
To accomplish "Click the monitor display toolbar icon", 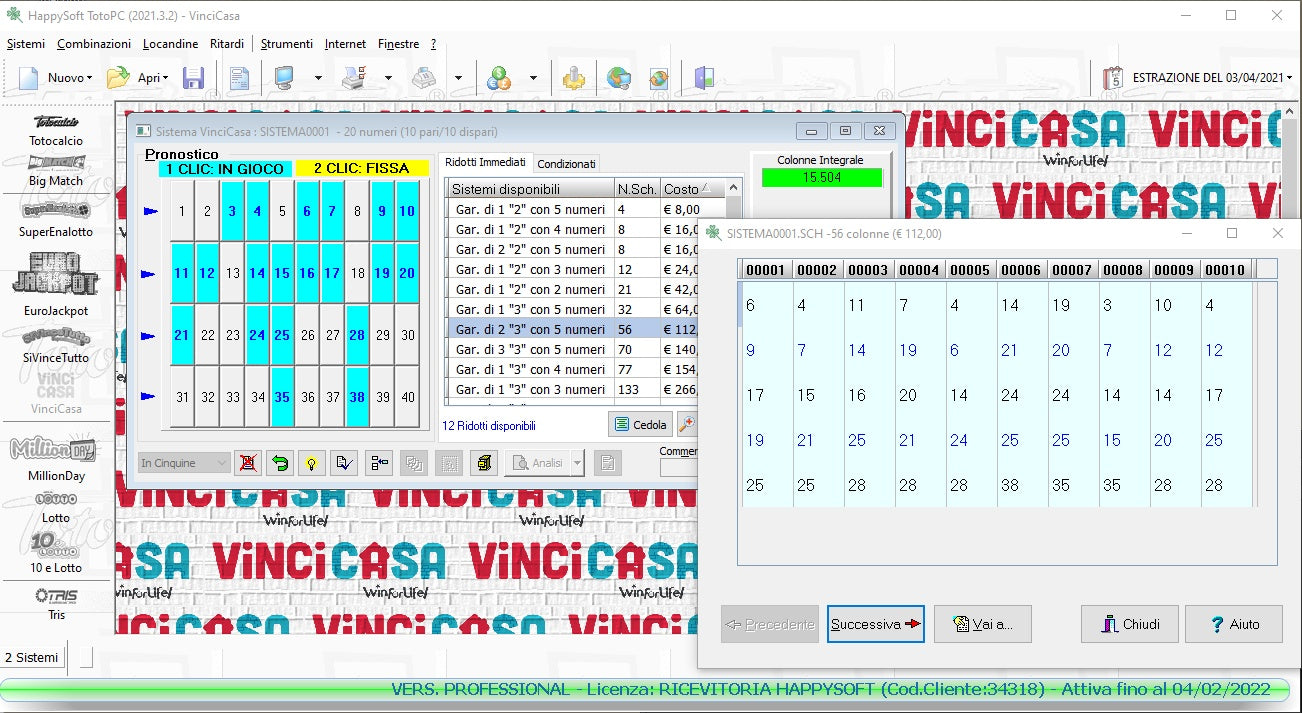I will pos(284,77).
